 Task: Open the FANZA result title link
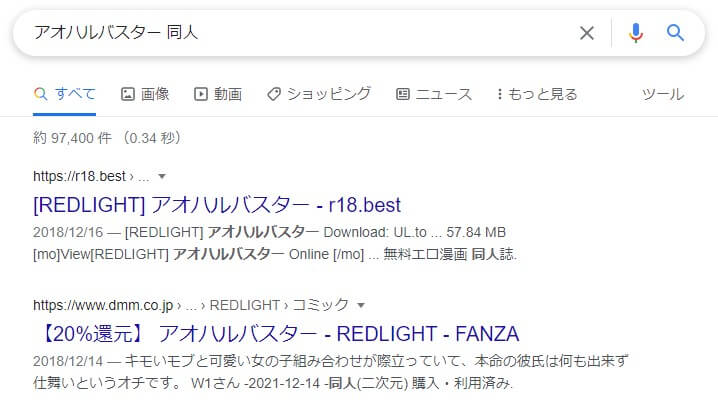276,334
